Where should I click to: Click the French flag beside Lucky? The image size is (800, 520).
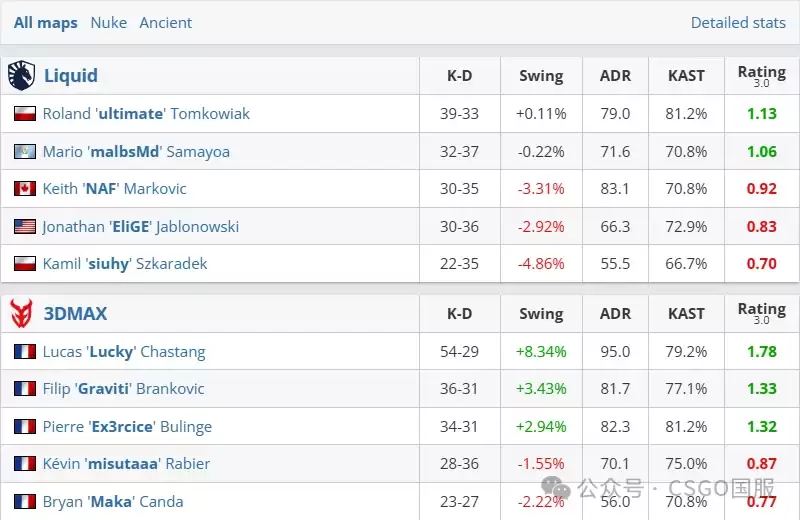tap(24, 352)
